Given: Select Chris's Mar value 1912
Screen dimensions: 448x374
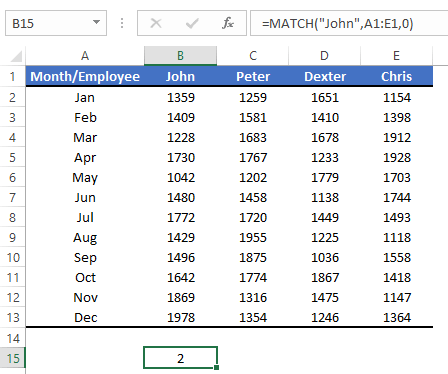Looking at the screenshot, I should (x=396, y=137).
